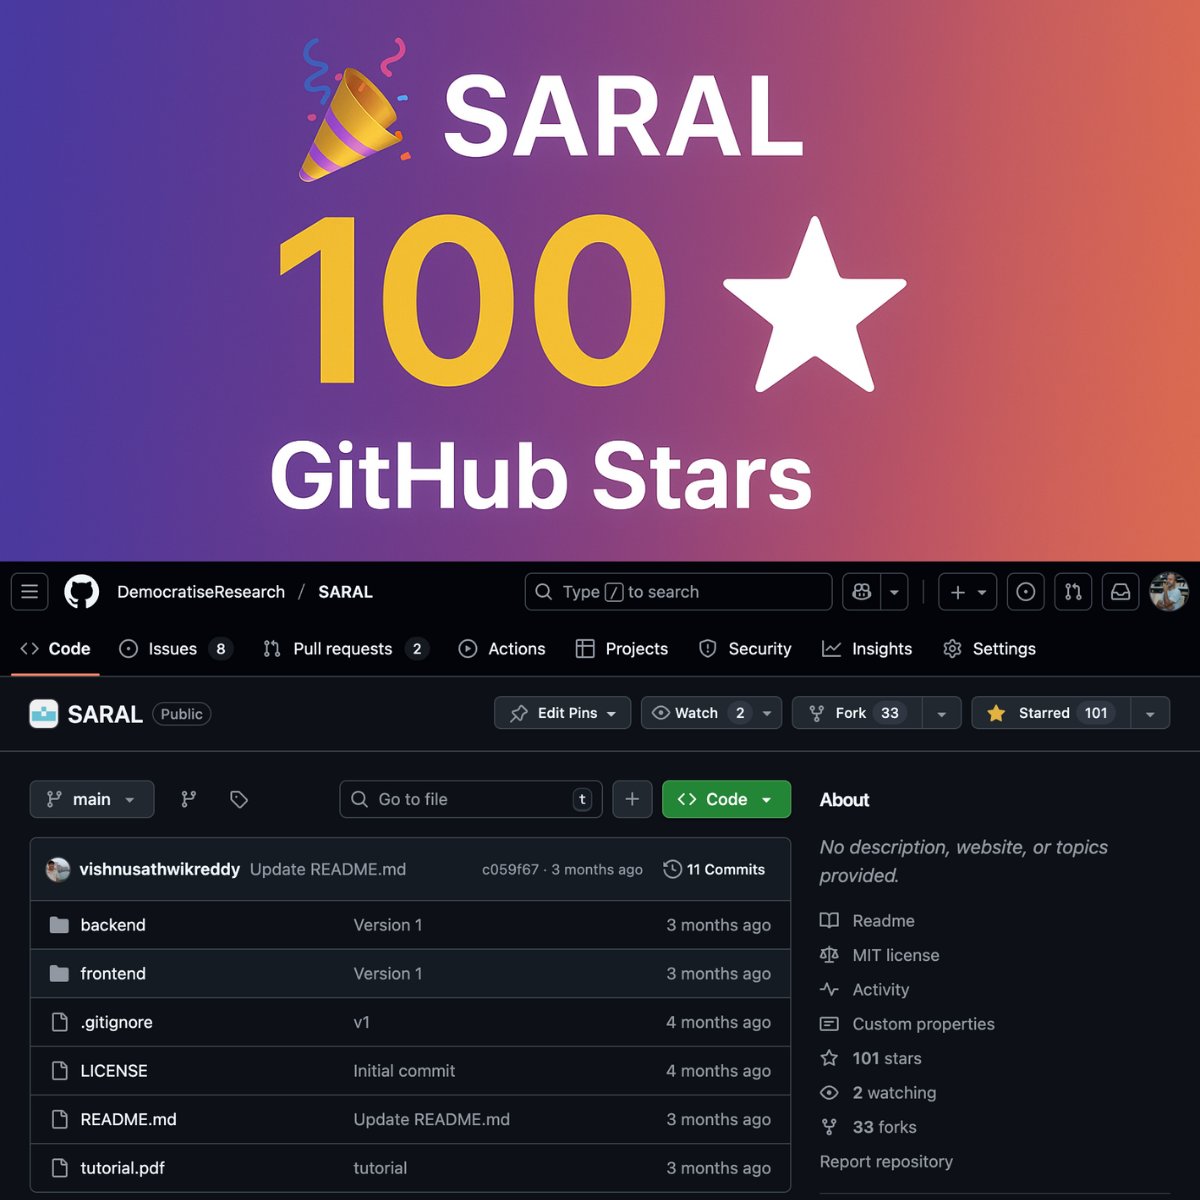The width and height of the screenshot is (1200, 1200).
Task: Click the LICENSE file icon
Action: tap(59, 1071)
